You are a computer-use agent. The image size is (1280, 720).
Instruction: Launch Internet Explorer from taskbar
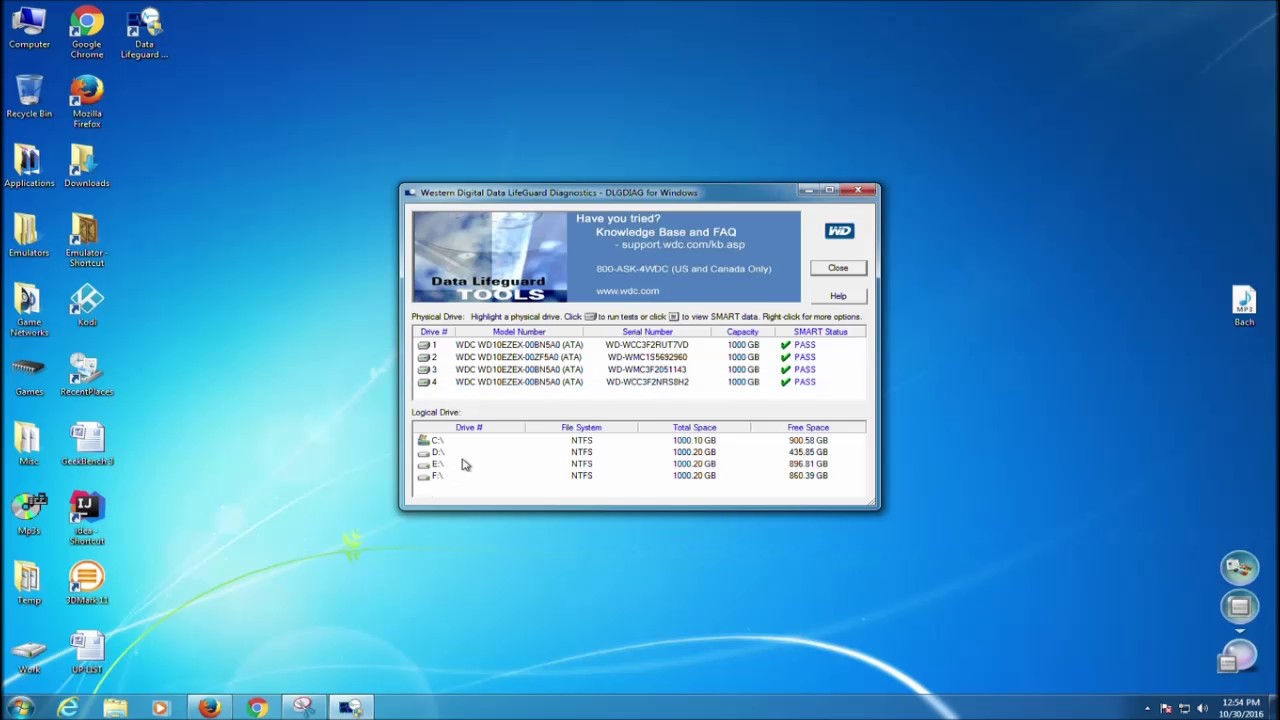[x=68, y=708]
